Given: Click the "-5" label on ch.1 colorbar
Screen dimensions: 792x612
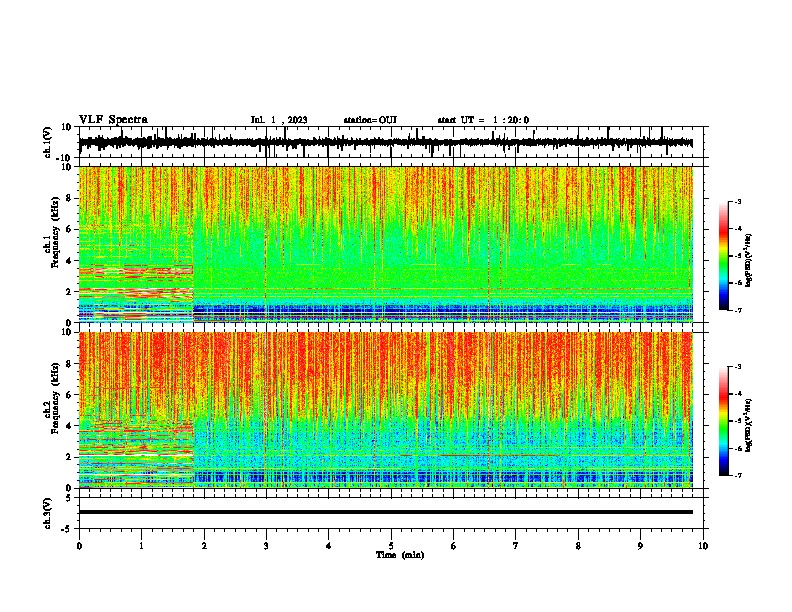Looking at the screenshot, I should click(738, 256).
